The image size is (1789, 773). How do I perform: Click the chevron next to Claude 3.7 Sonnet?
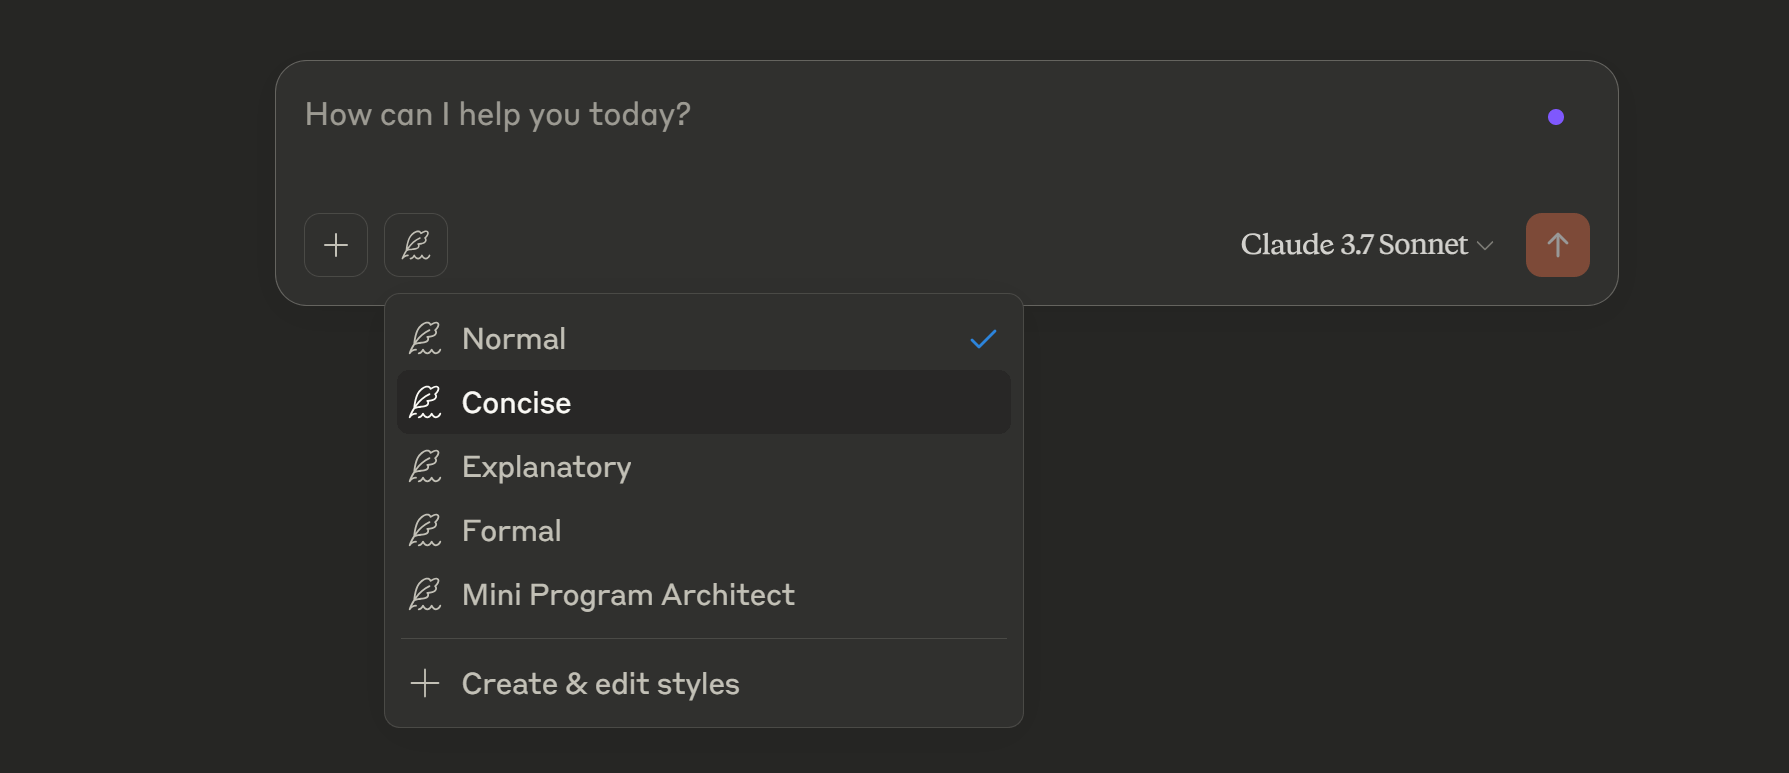tap(1485, 246)
